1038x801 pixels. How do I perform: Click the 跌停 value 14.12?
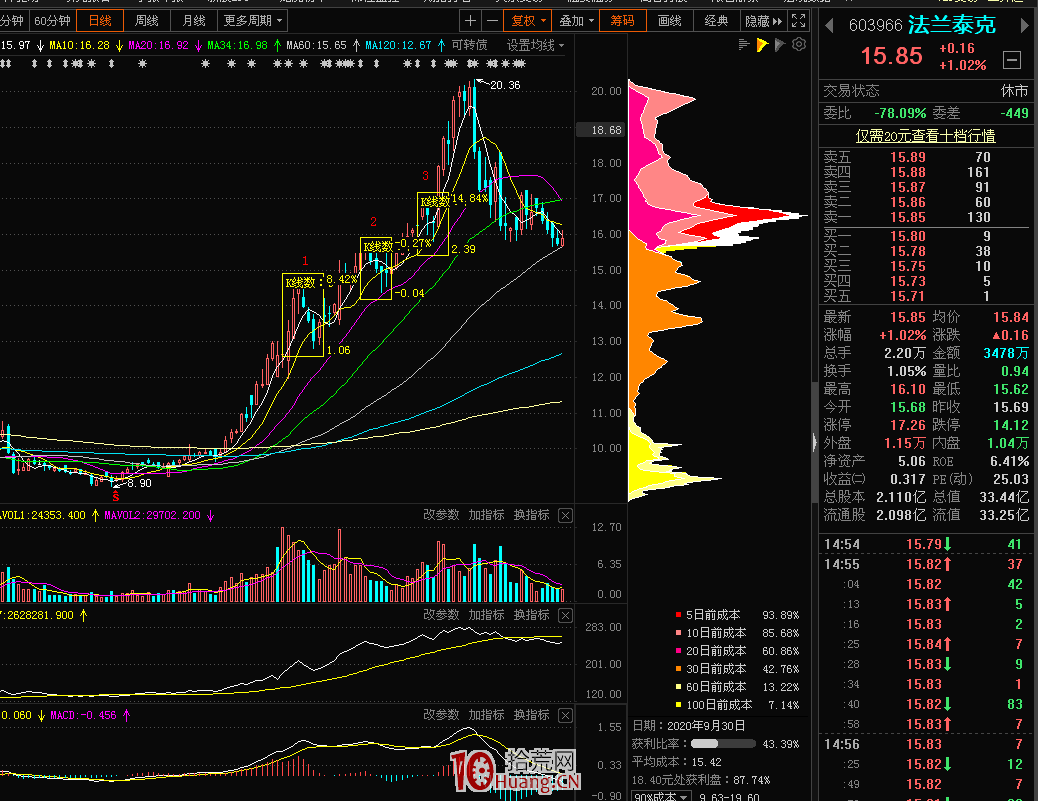tap(1011, 425)
